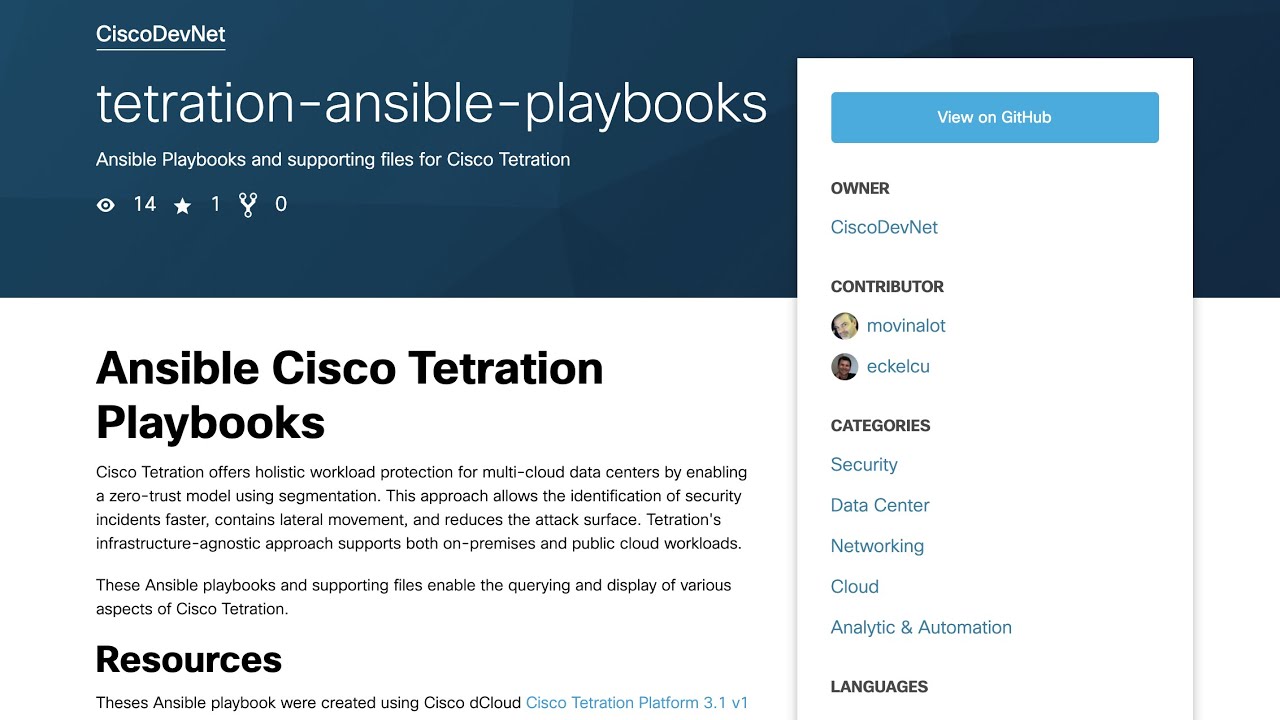
Task: Open contributor eckelcu's profile link
Action: pos(898,367)
